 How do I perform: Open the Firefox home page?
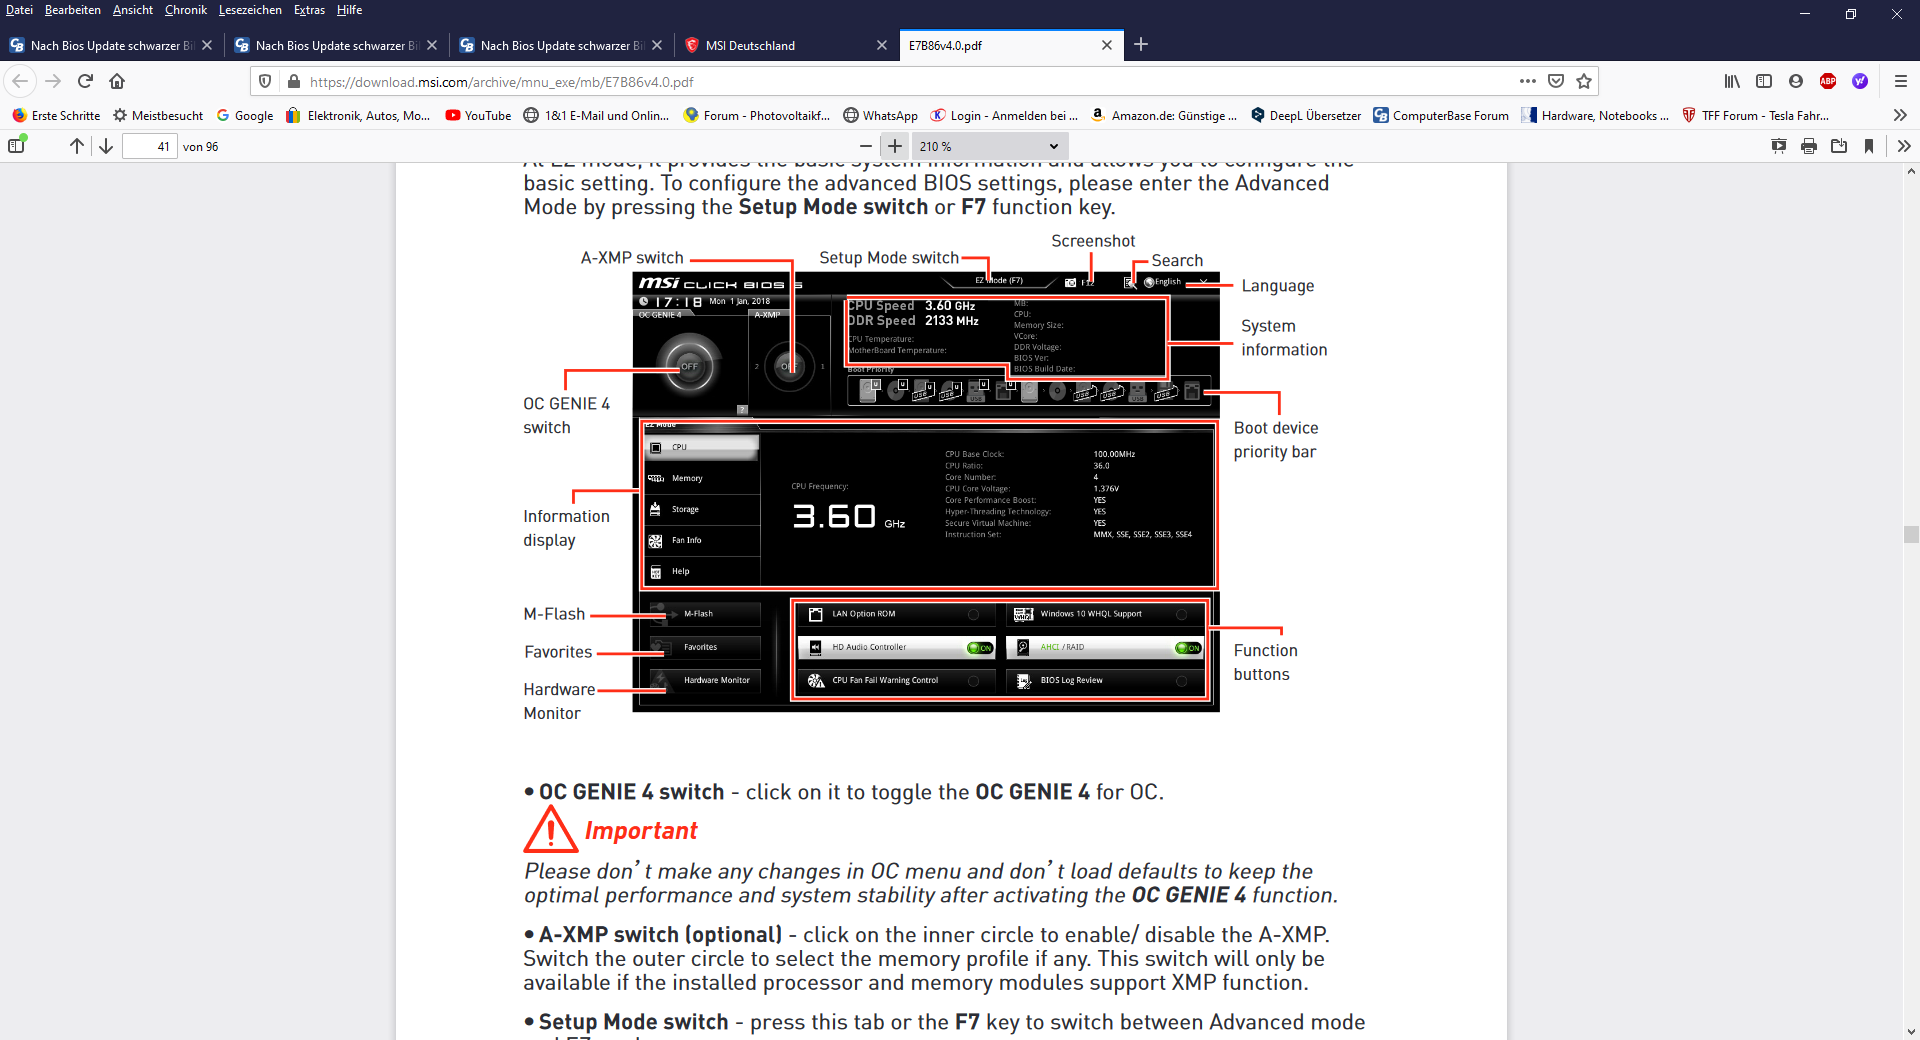(x=117, y=81)
